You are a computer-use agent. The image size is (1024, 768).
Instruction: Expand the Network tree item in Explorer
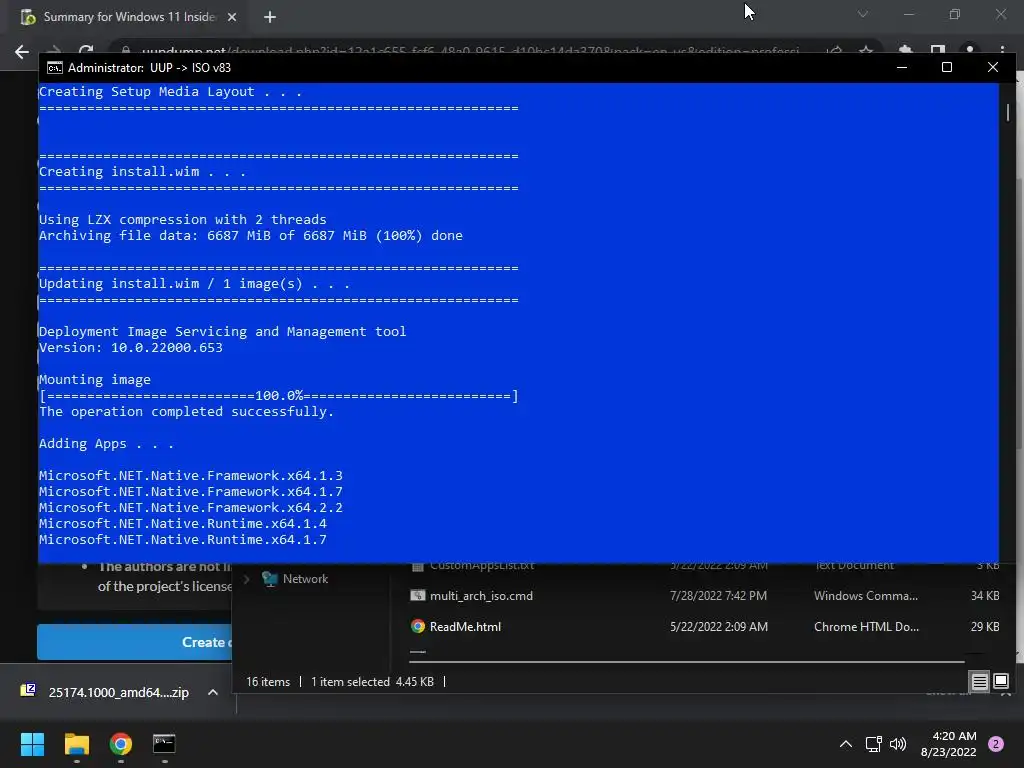pyautogui.click(x=247, y=579)
